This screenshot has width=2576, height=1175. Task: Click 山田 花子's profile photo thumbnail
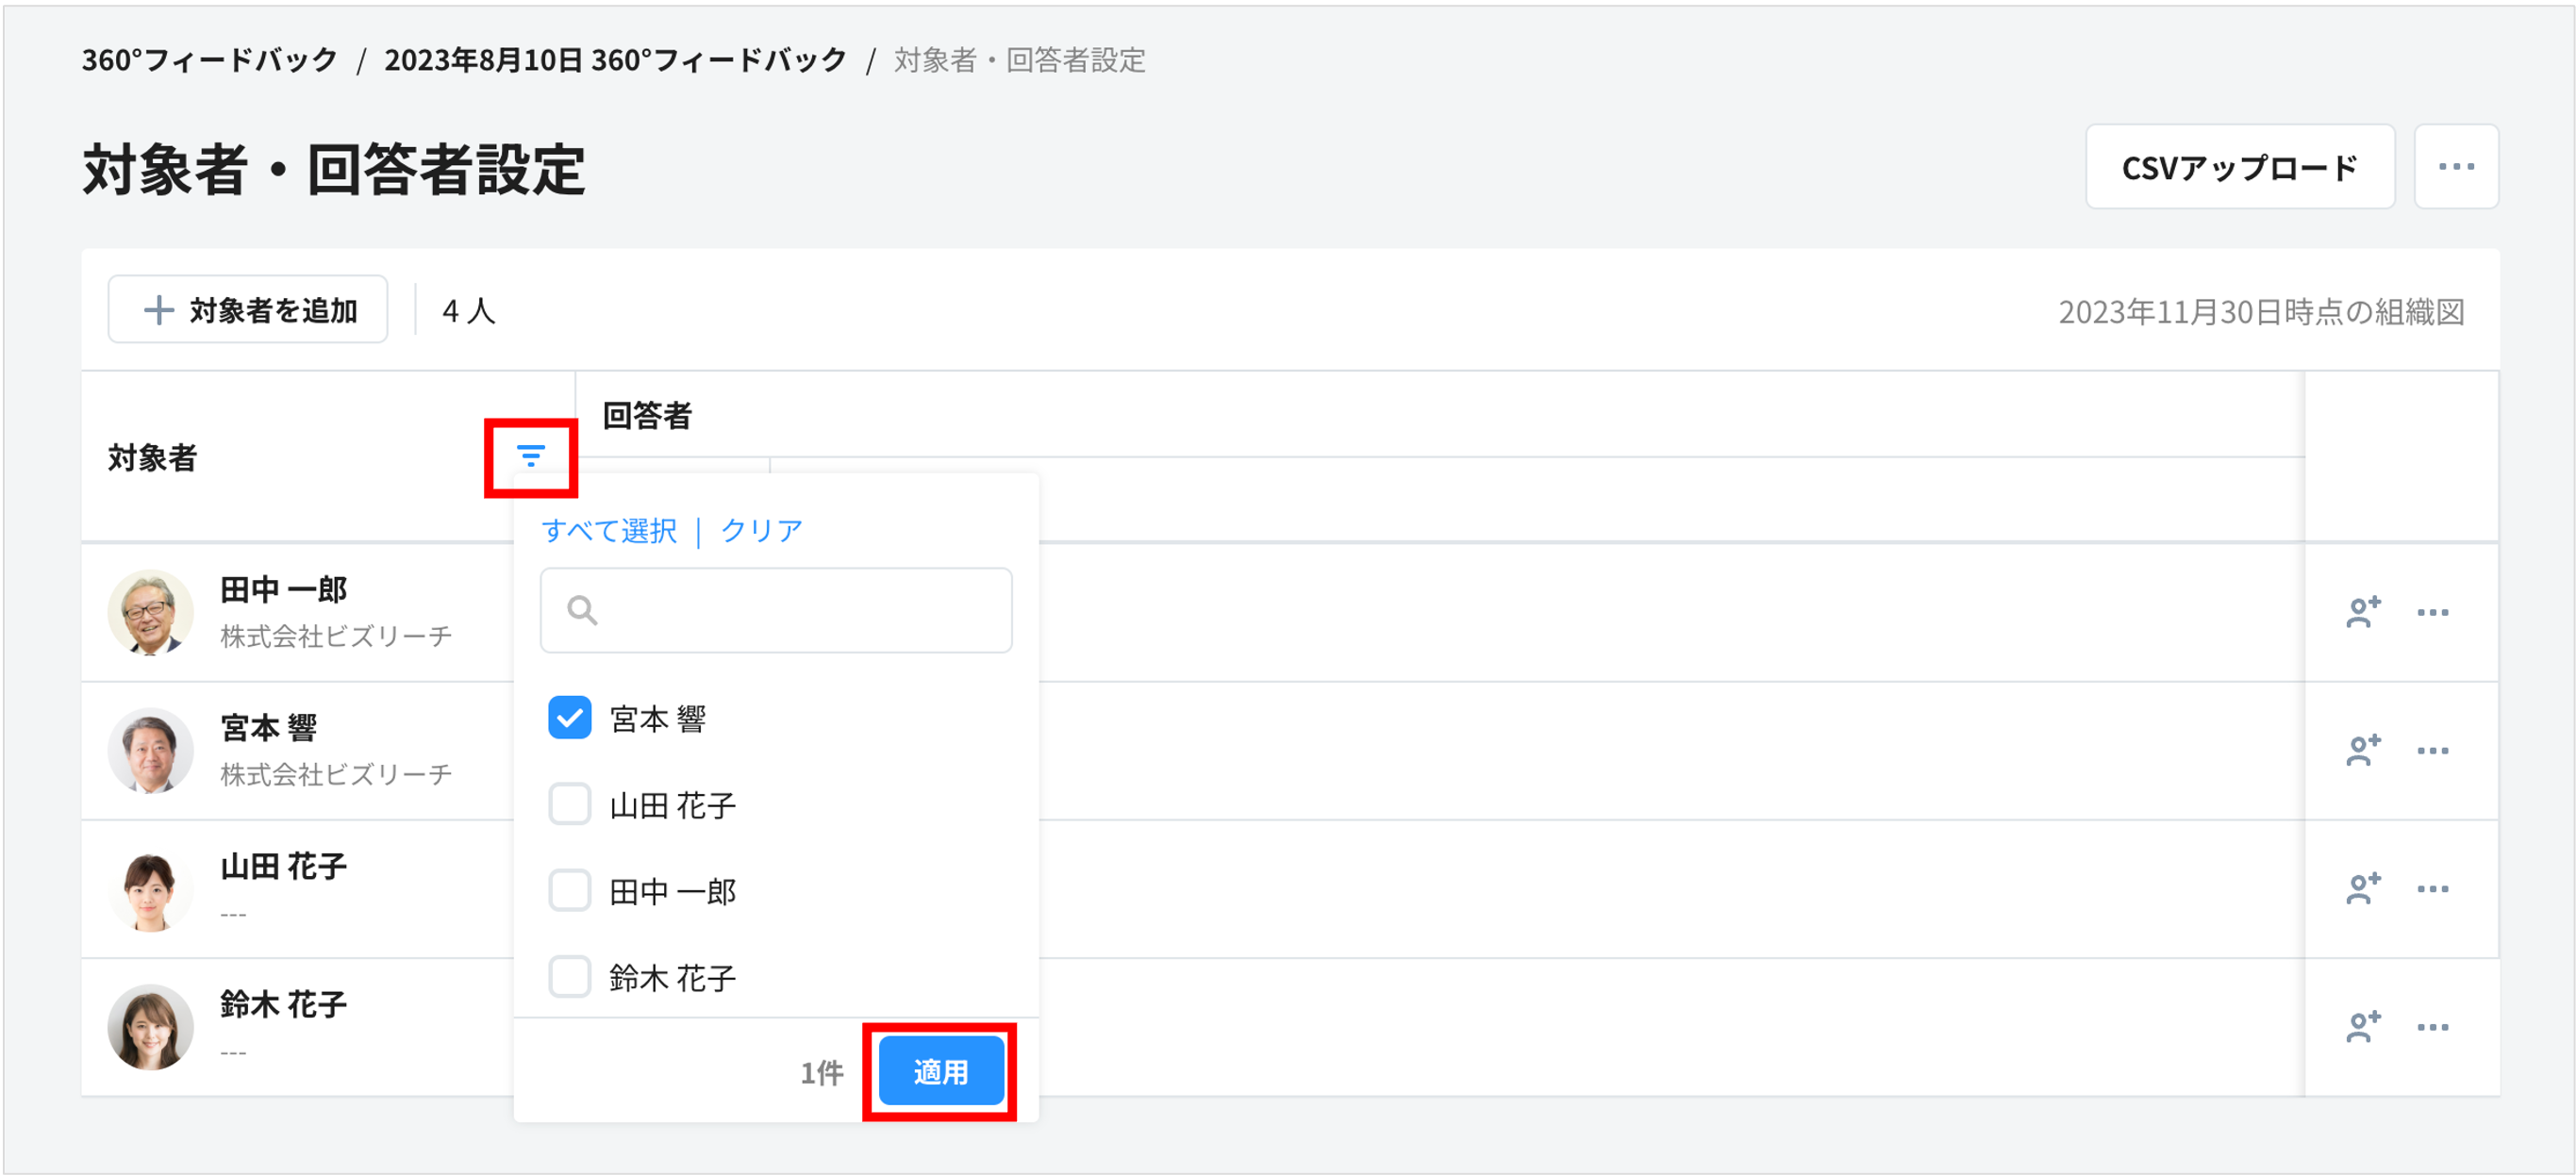(x=150, y=889)
